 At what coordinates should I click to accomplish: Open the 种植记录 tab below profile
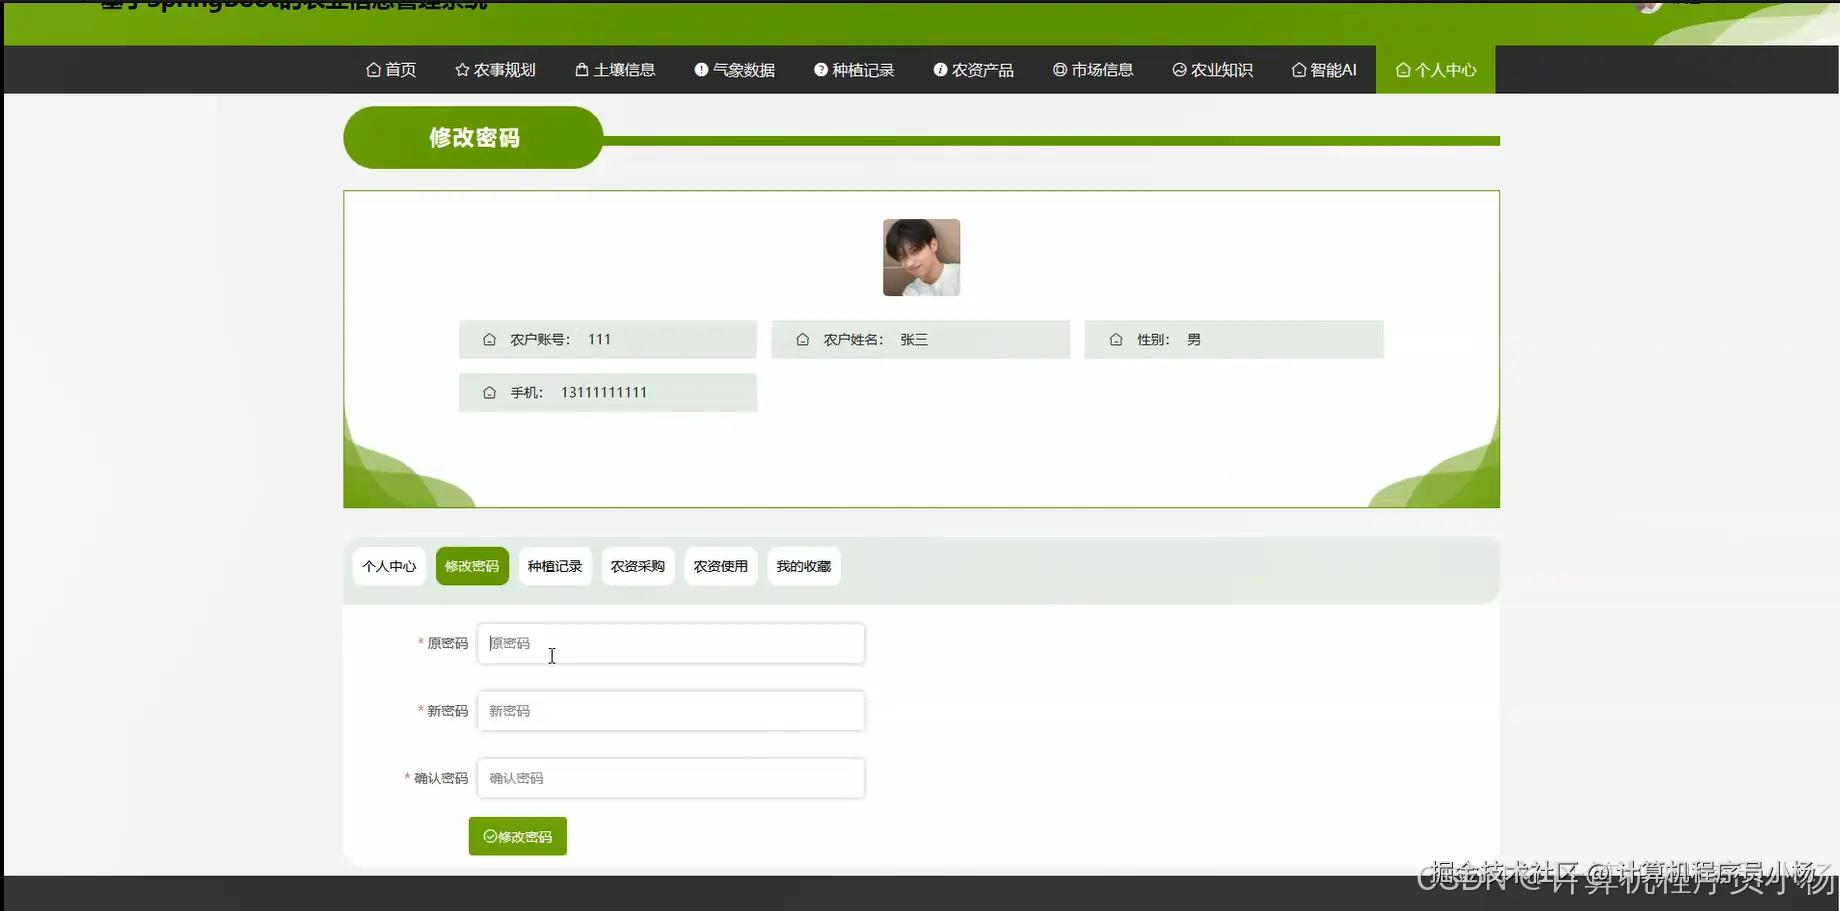coord(554,565)
